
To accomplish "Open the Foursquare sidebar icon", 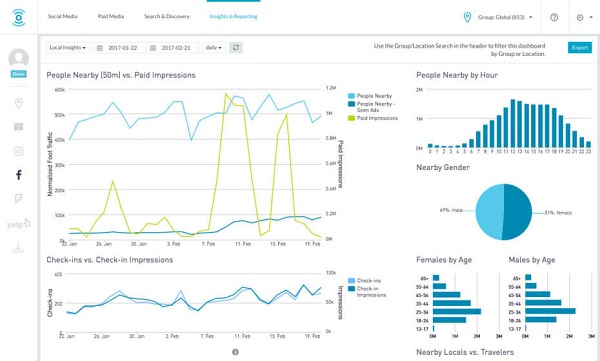I will point(18,198).
